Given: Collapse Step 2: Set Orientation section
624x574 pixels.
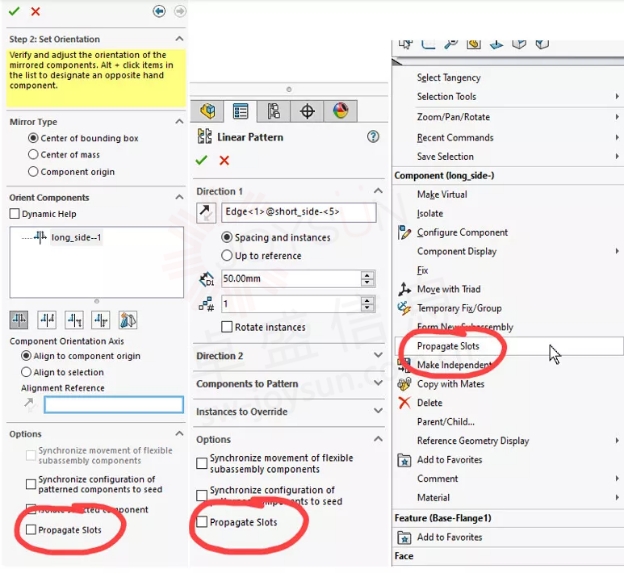Looking at the screenshot, I should pos(179,39).
